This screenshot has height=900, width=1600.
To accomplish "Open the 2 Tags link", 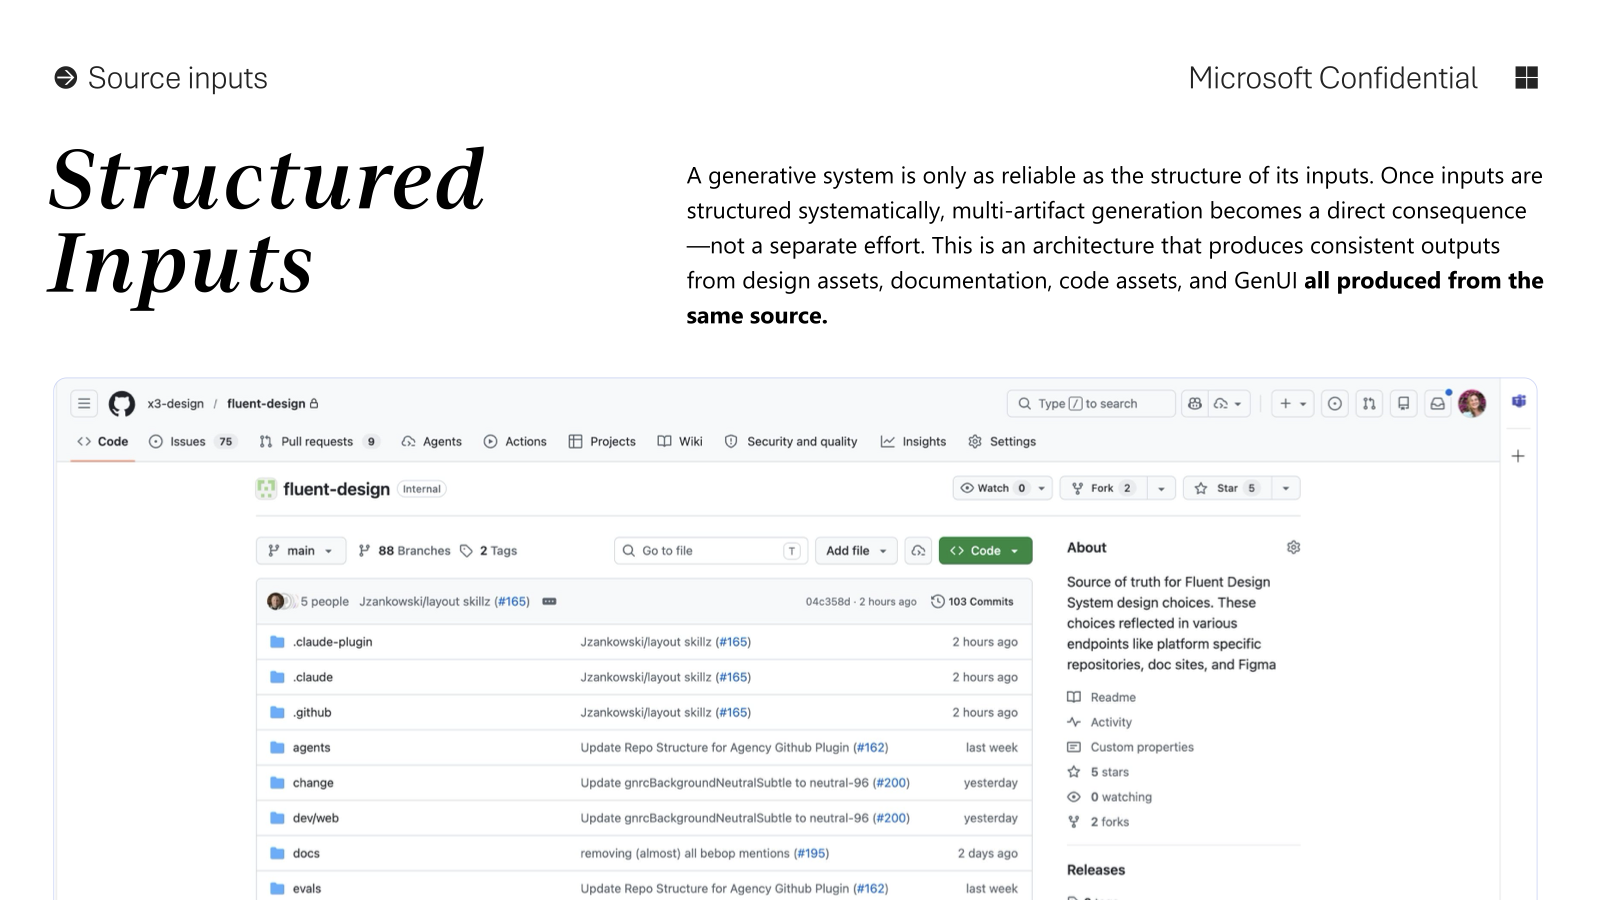I will point(488,551).
